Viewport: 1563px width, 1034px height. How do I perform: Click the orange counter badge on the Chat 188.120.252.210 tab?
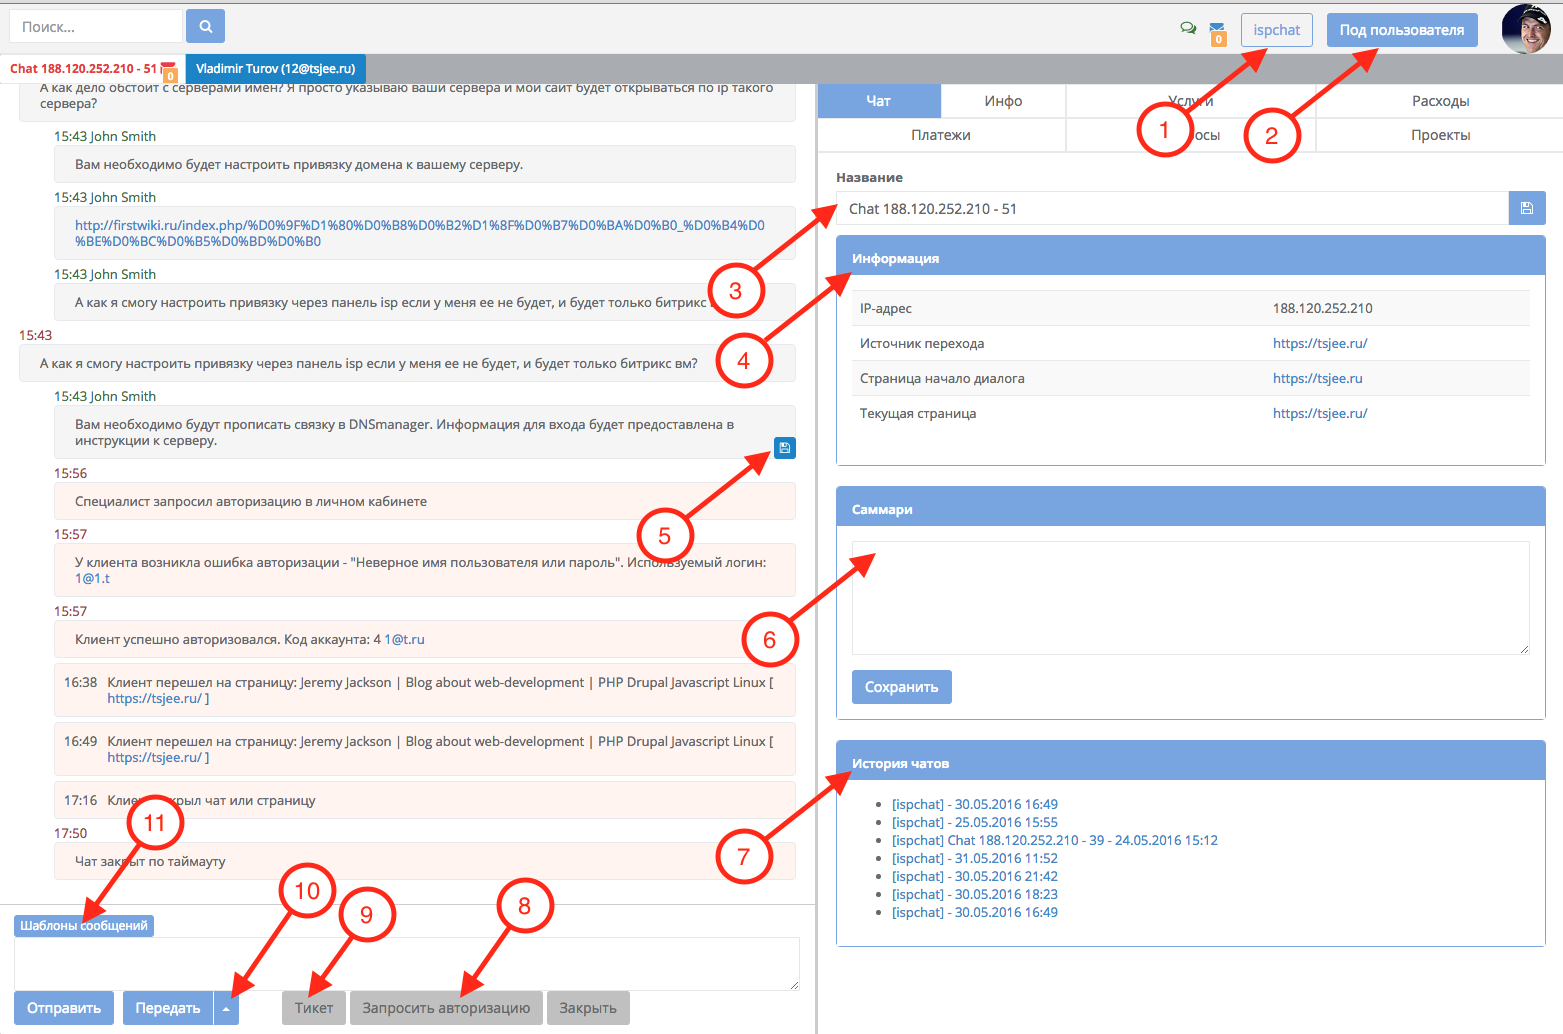pyautogui.click(x=170, y=74)
